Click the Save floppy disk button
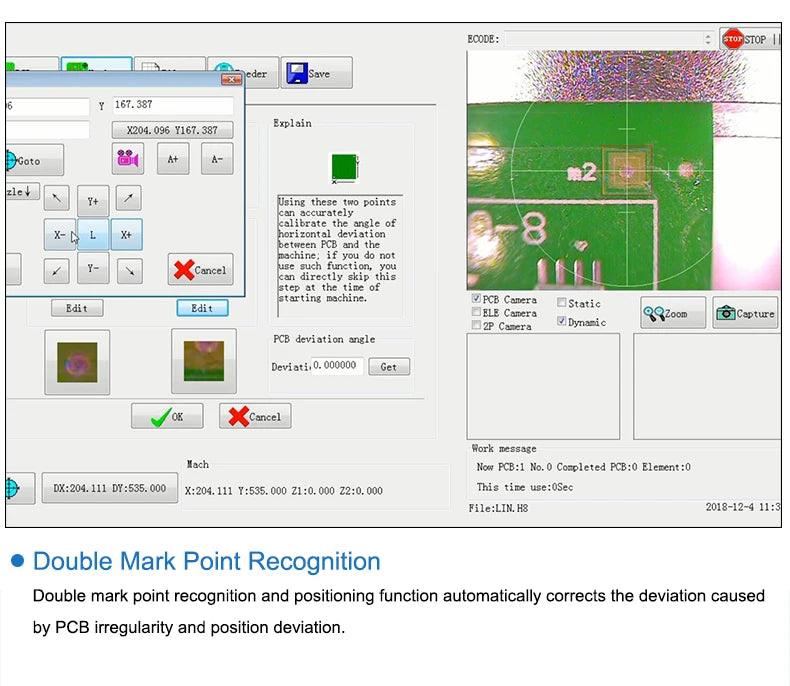The image size is (790, 686). click(316, 73)
